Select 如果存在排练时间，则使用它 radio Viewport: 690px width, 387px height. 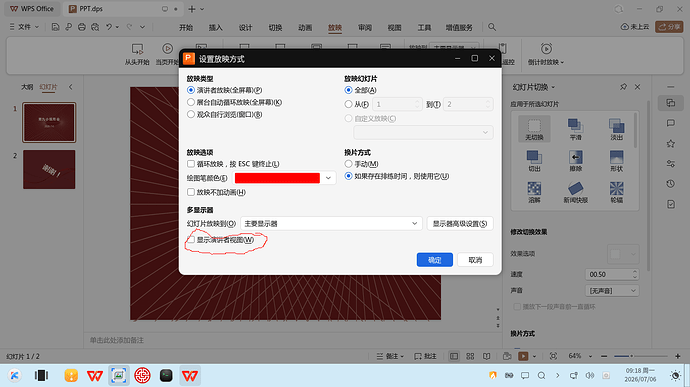pos(349,176)
